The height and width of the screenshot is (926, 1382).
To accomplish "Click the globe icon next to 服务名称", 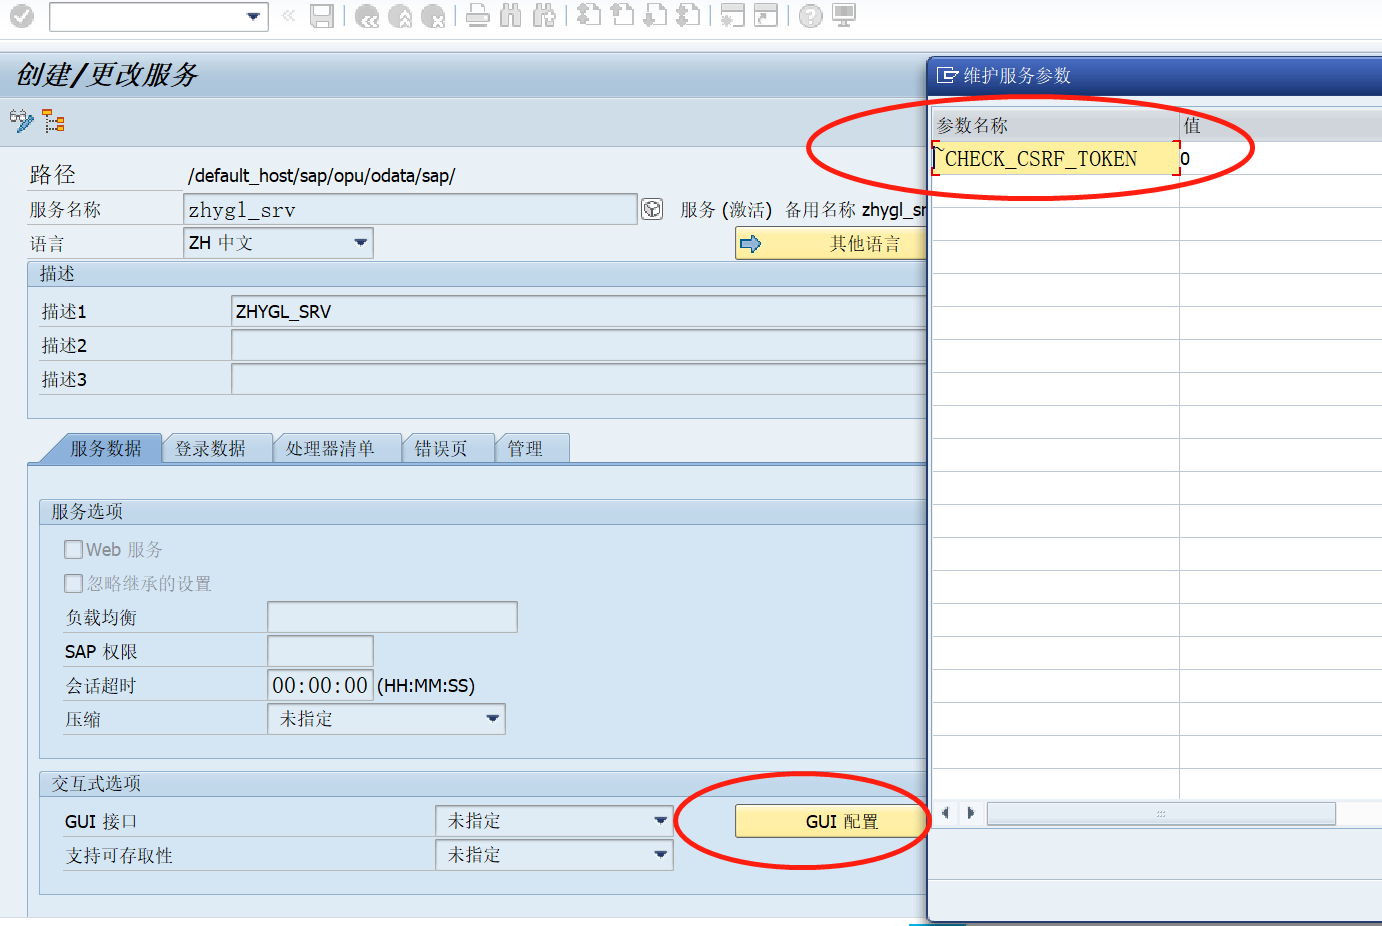I will (651, 209).
